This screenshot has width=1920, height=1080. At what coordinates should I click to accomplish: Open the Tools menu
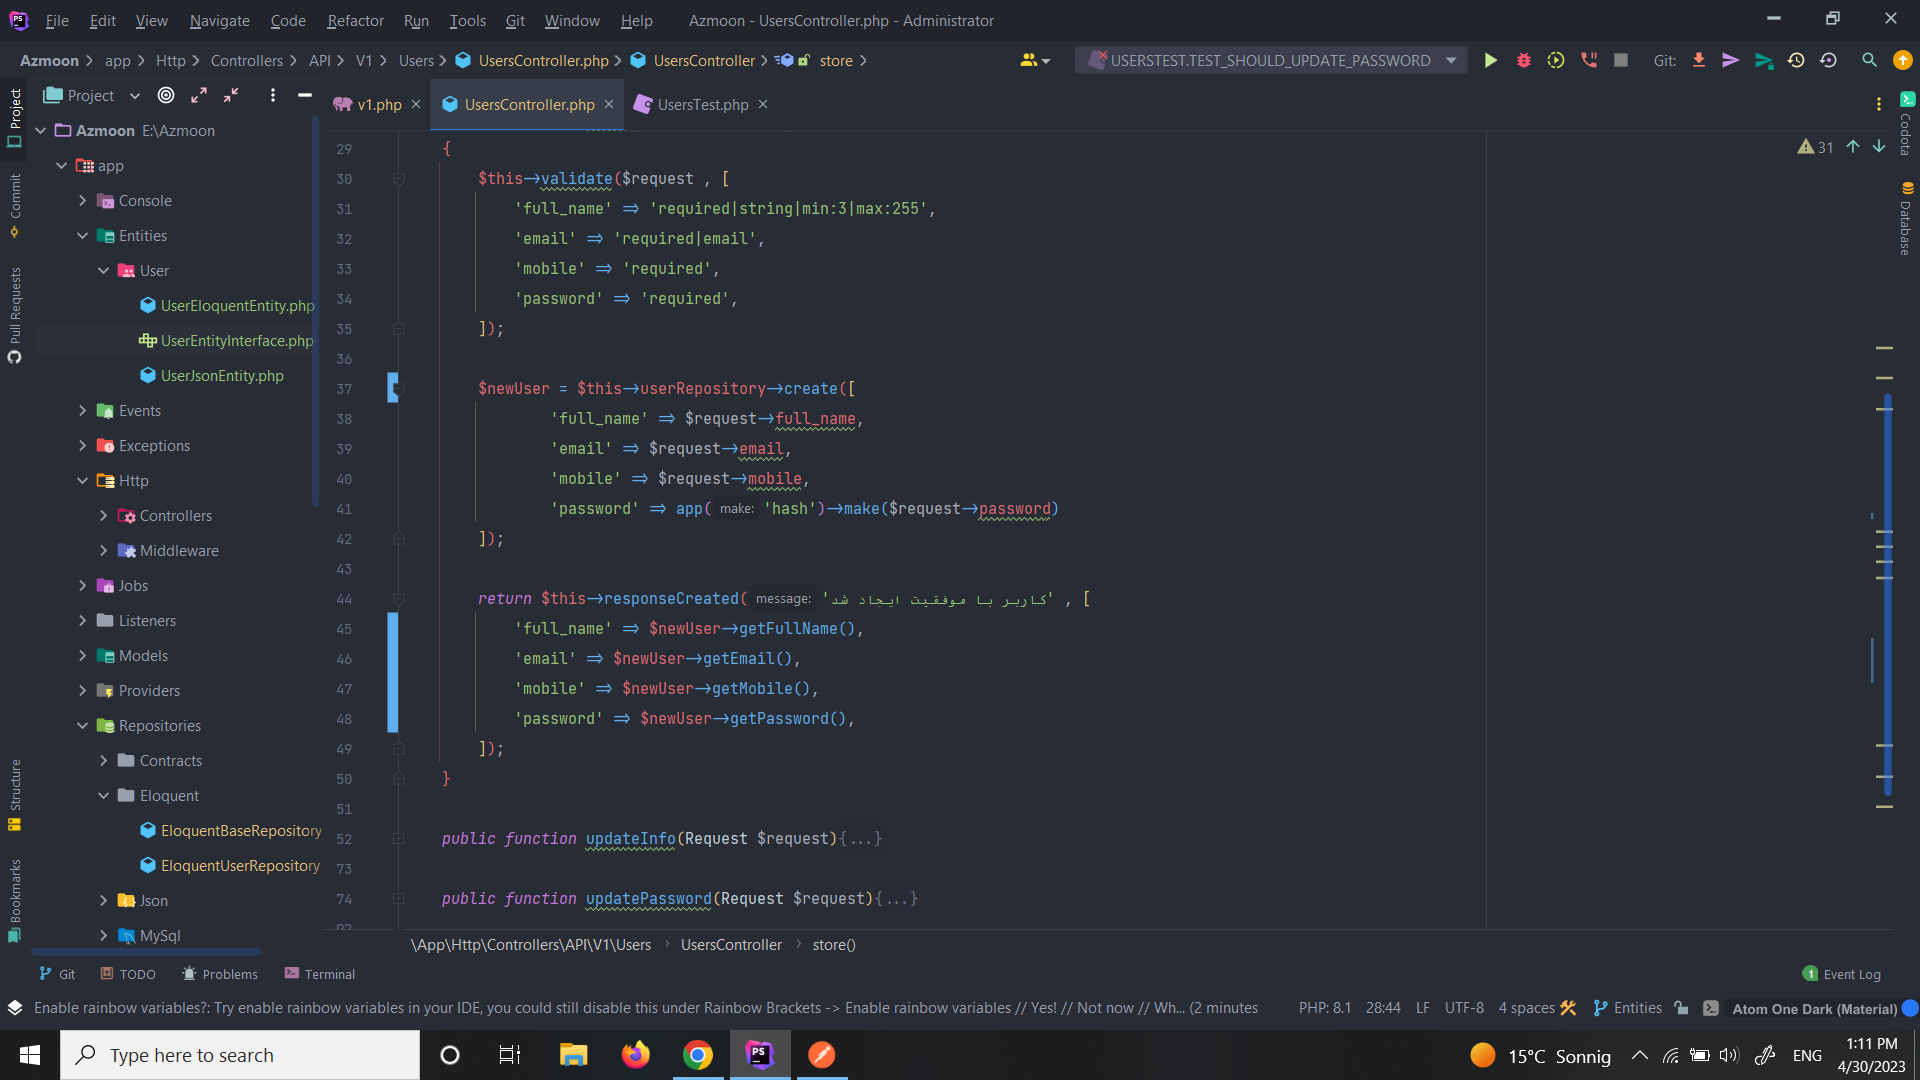[467, 20]
